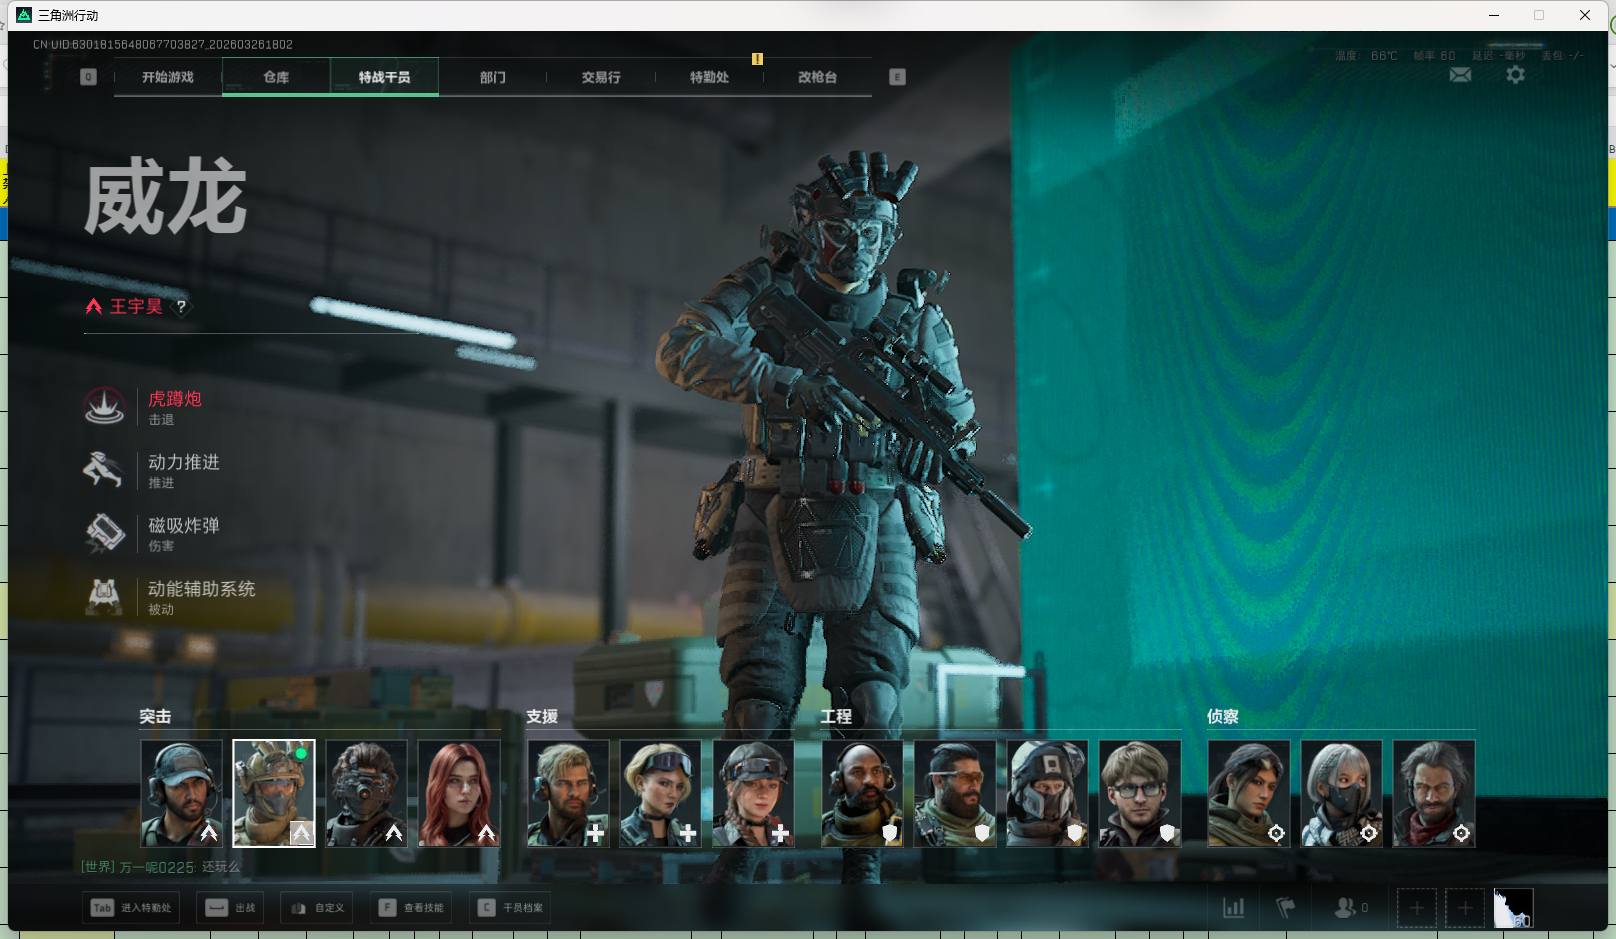Screen dimensions: 1616x939
Task: Click the flag icon in bottom bar
Action: click(x=1286, y=908)
